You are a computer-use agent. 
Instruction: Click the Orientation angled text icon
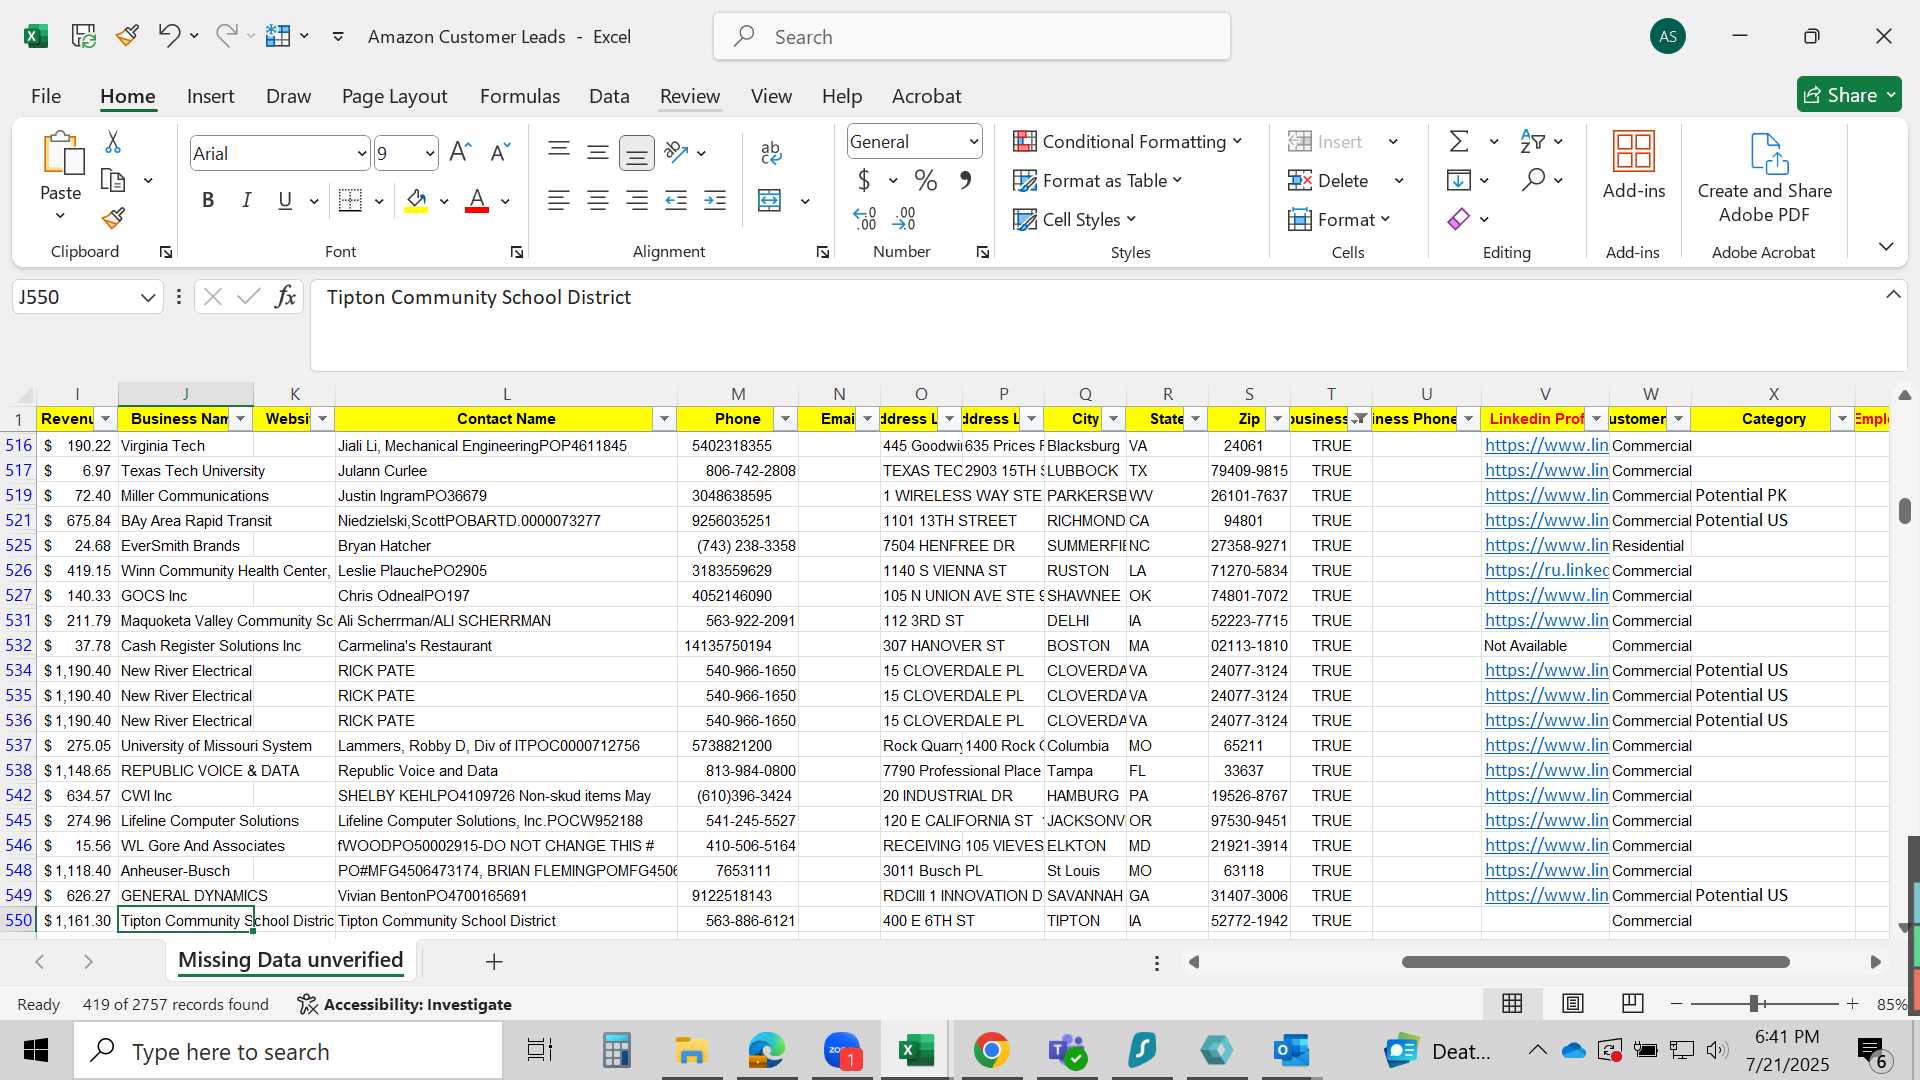[677, 152]
